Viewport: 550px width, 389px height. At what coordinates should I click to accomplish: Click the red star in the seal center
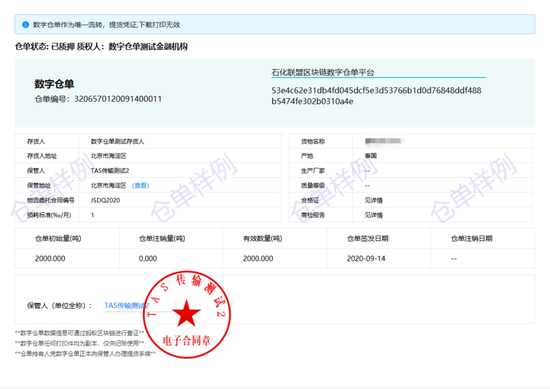[186, 313]
